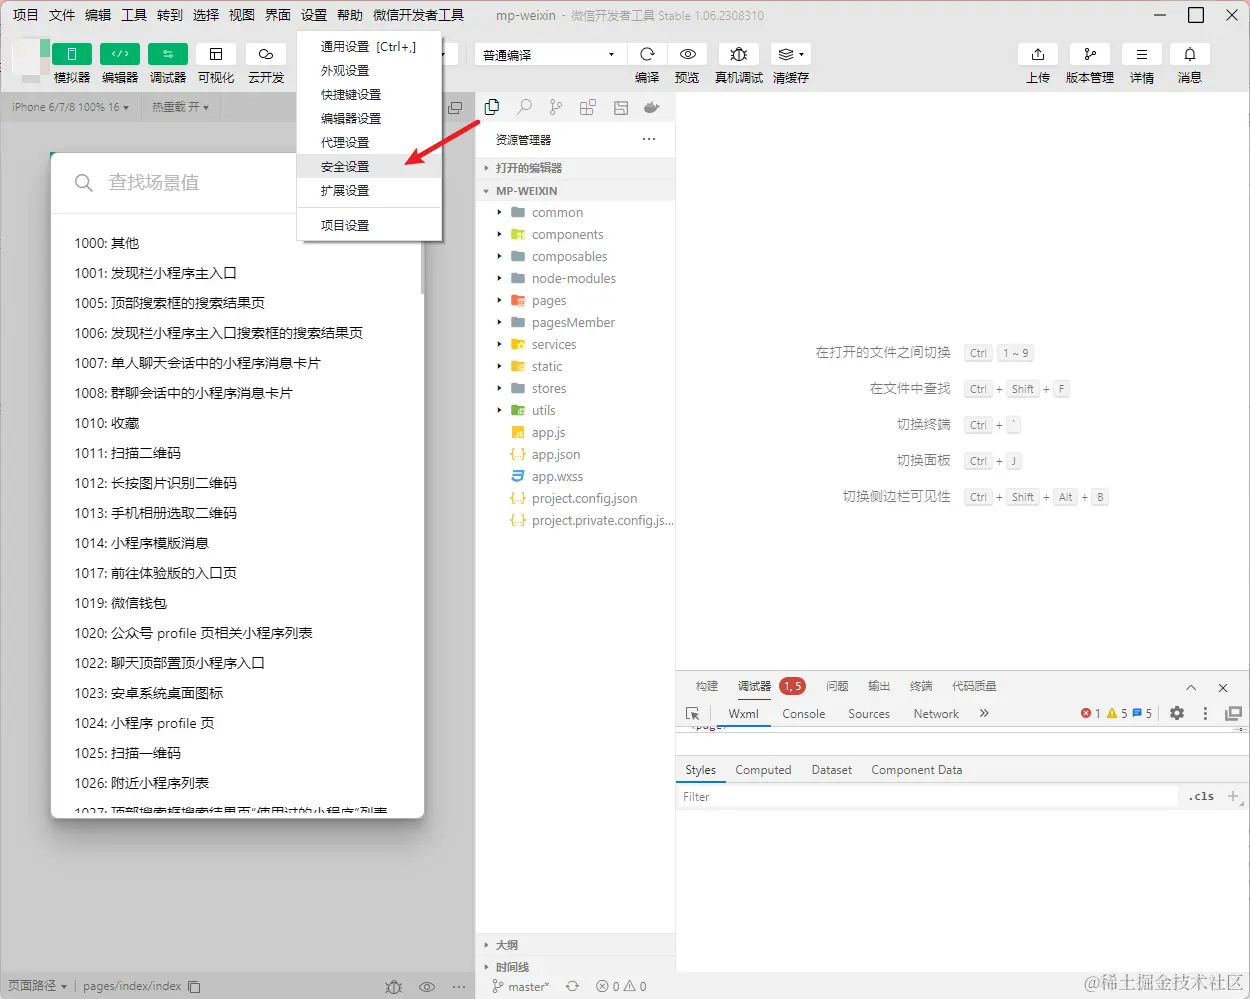
Task: Click the 上传 upload icon
Action: click(x=1038, y=54)
